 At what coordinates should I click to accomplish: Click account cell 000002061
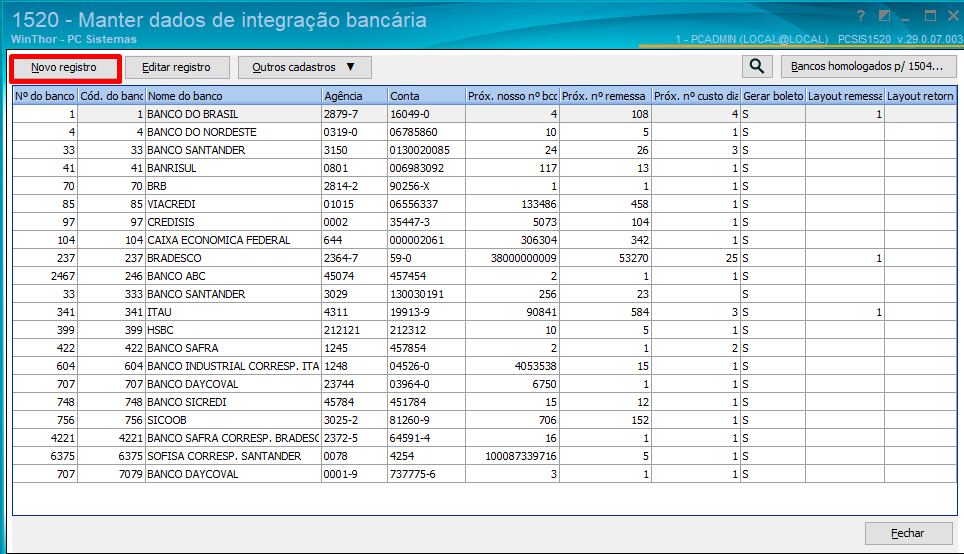(426, 240)
